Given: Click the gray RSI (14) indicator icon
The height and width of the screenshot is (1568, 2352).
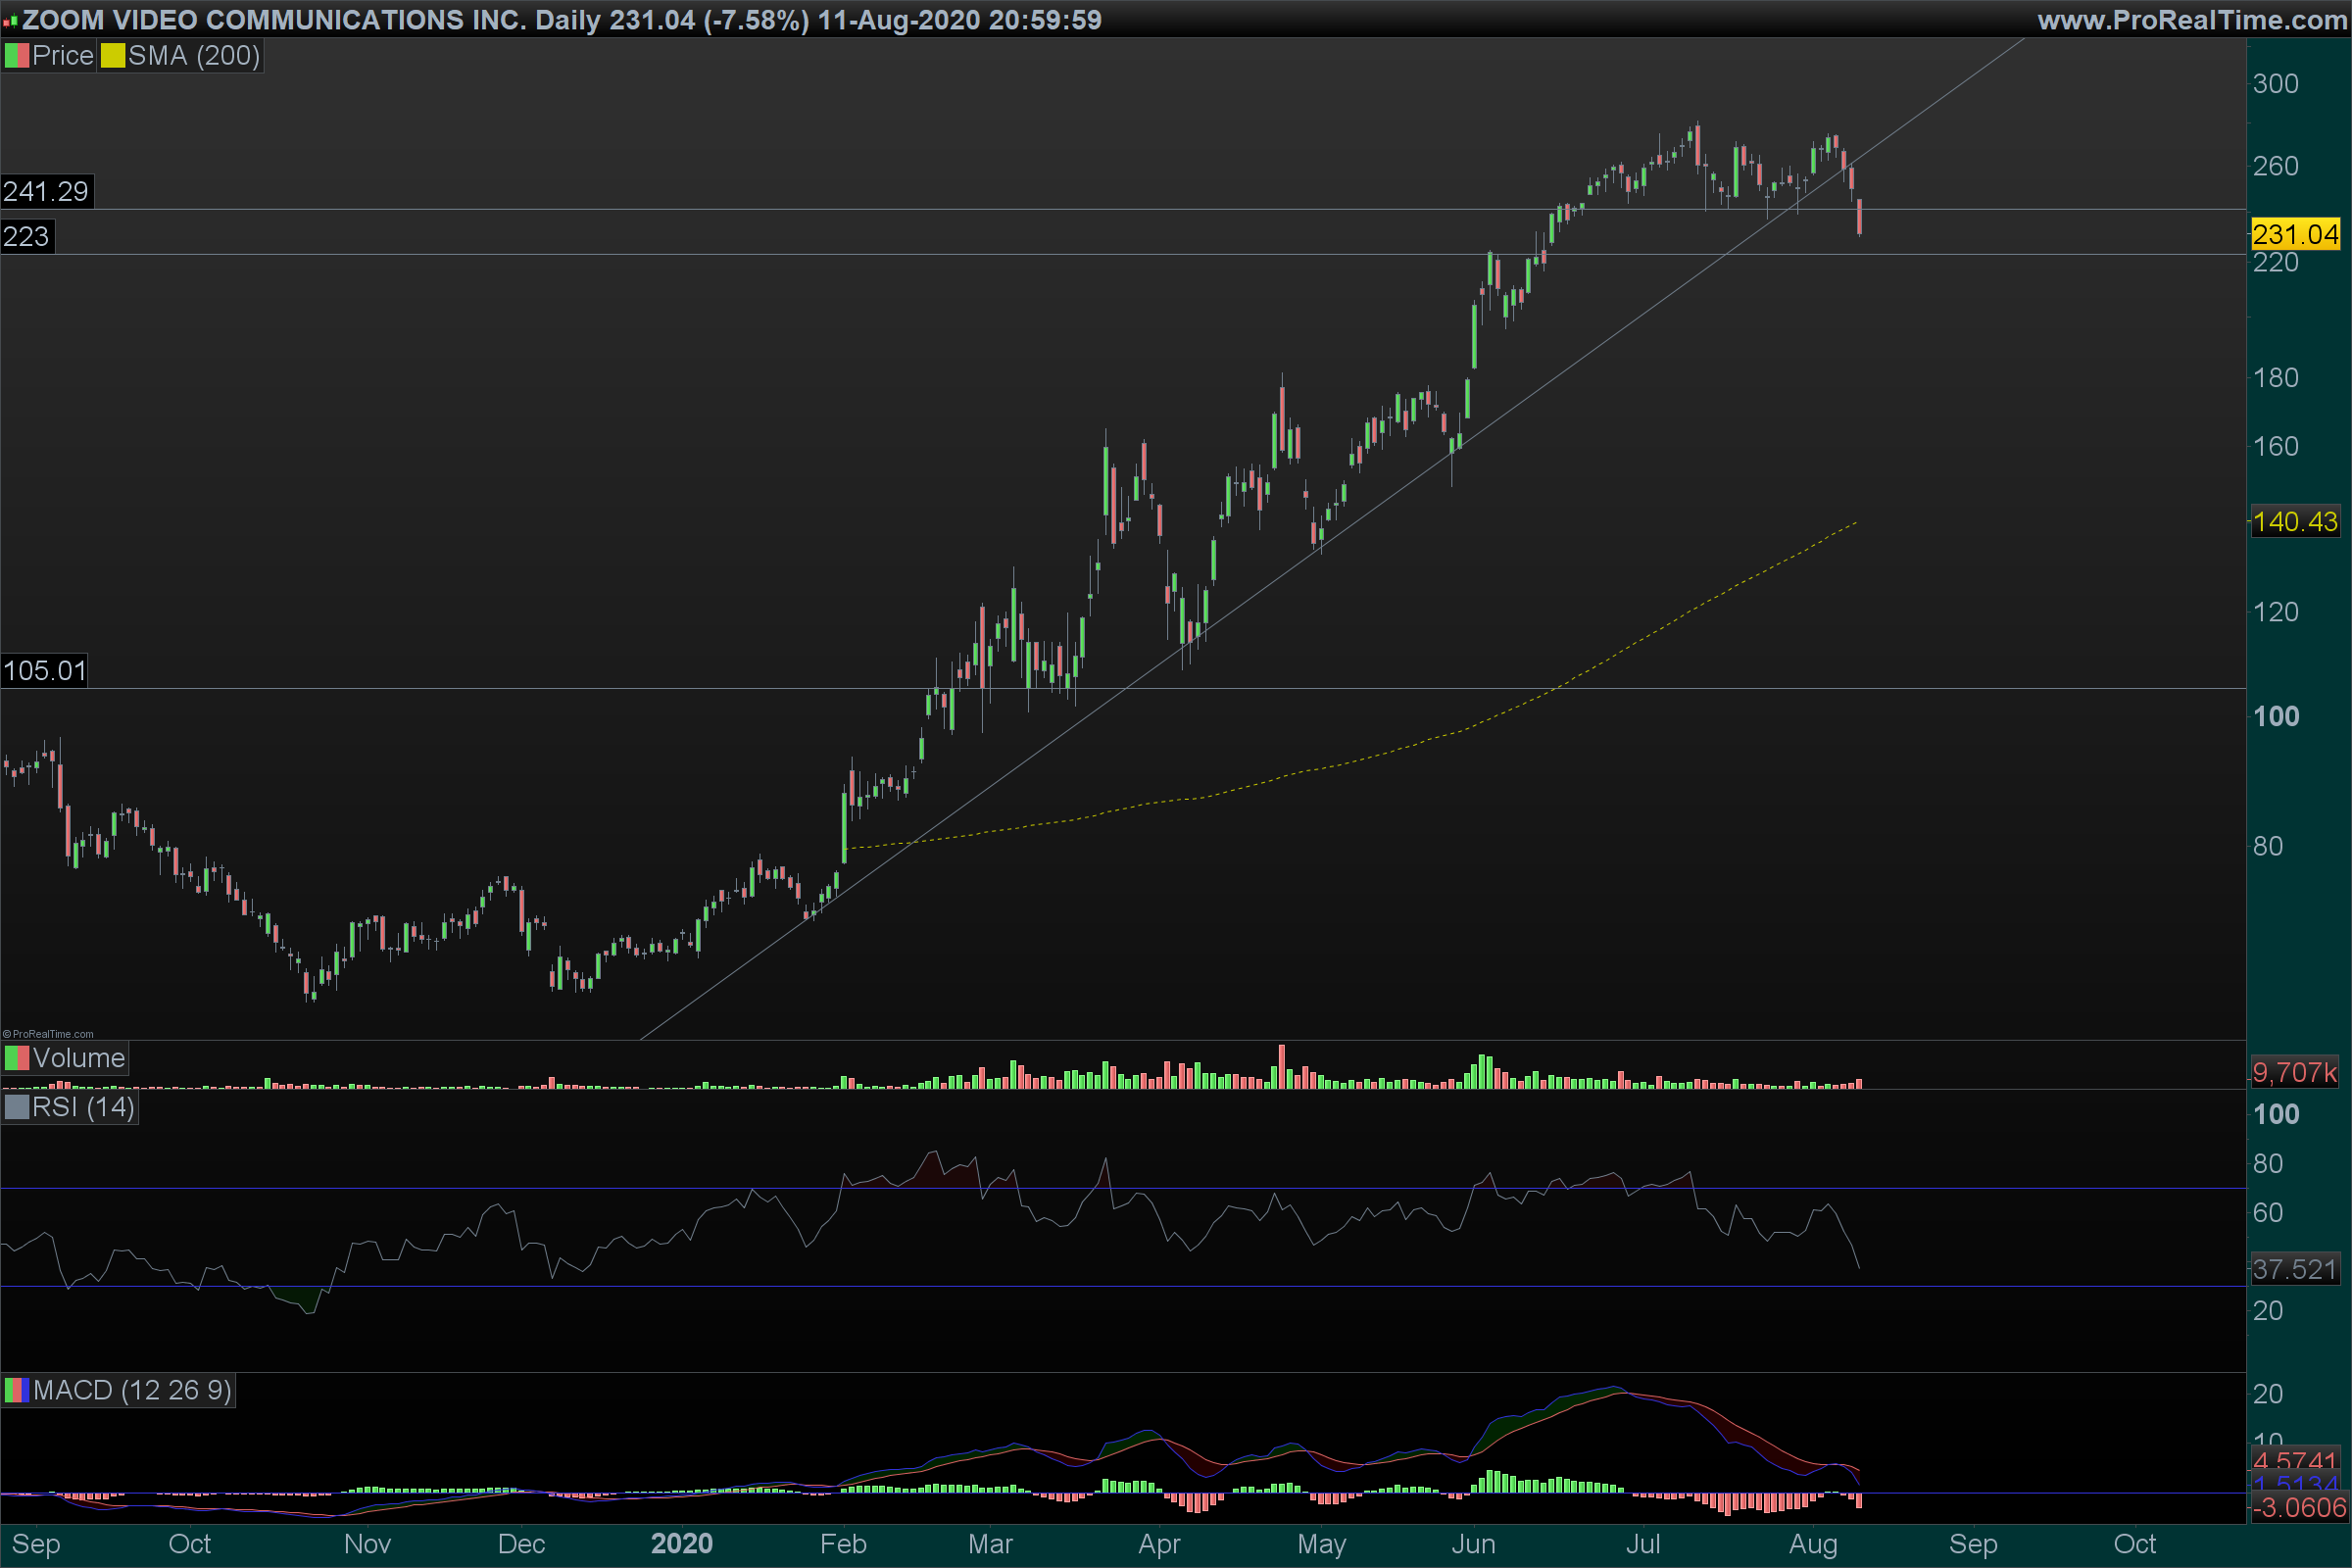Looking at the screenshot, I should point(16,1107).
